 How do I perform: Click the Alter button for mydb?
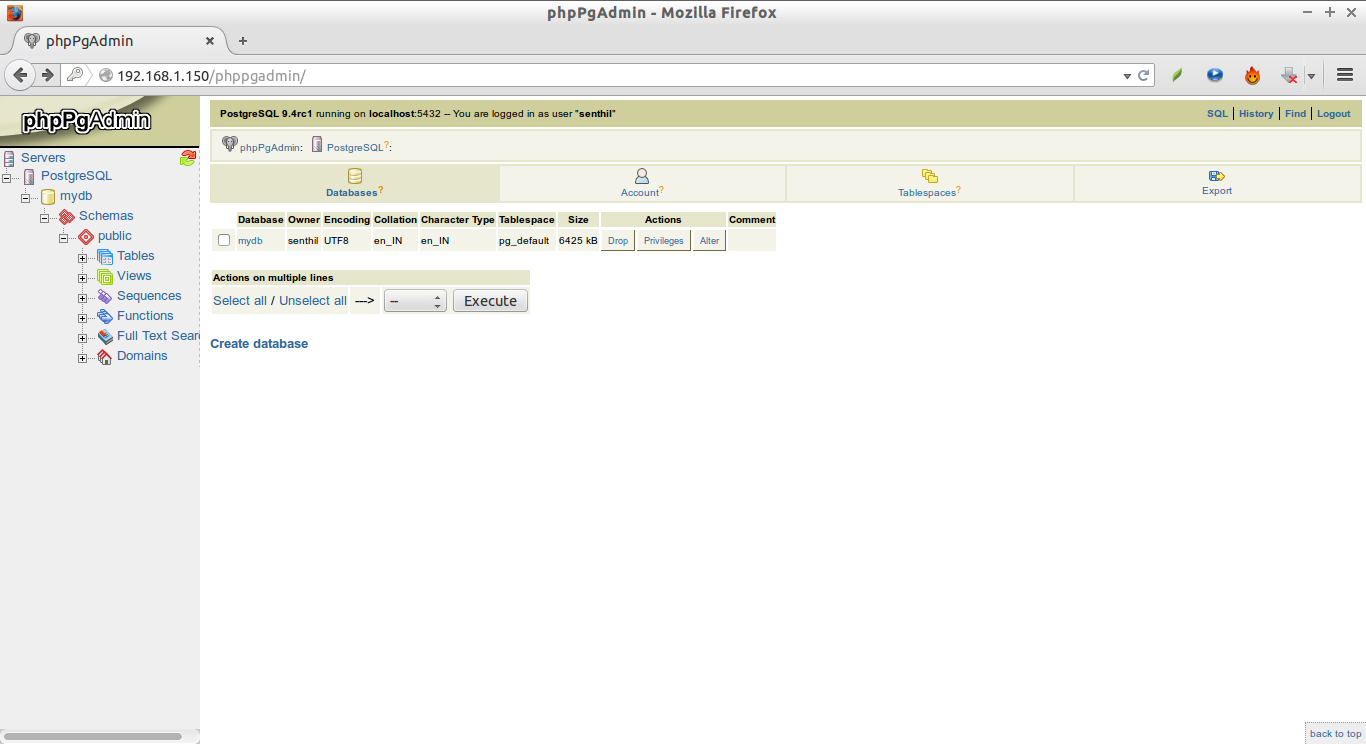710,241
